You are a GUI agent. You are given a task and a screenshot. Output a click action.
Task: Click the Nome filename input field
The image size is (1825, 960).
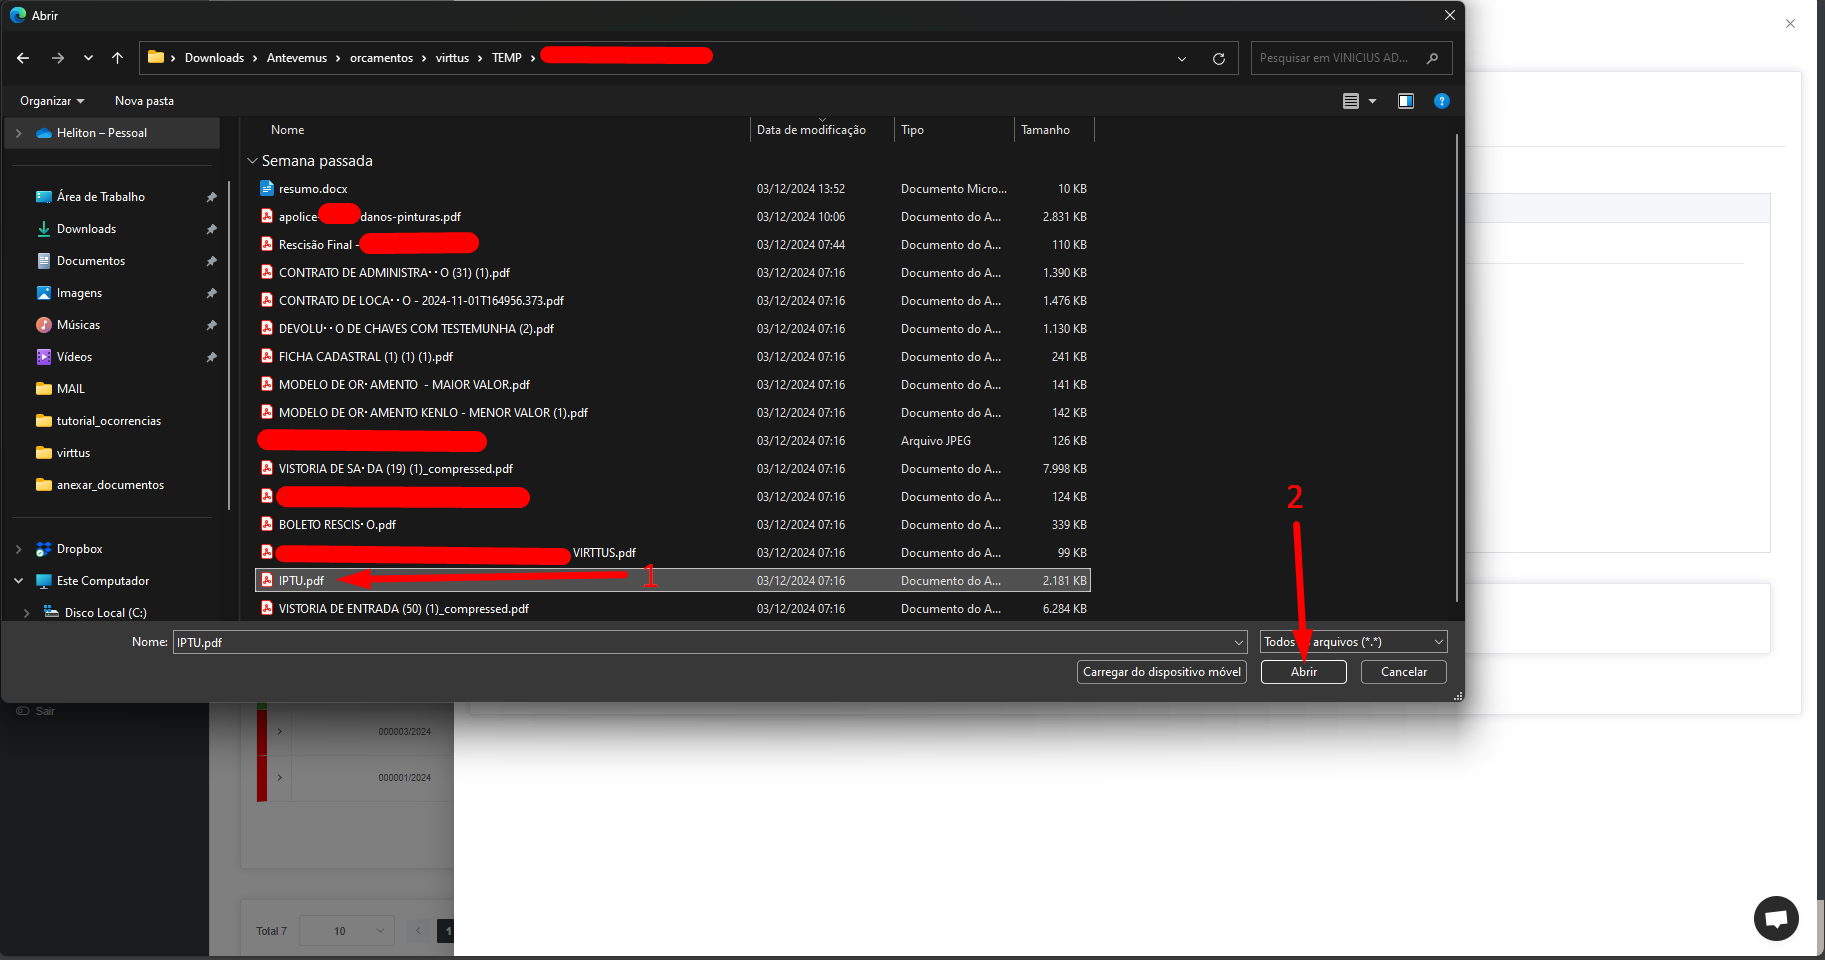point(700,642)
